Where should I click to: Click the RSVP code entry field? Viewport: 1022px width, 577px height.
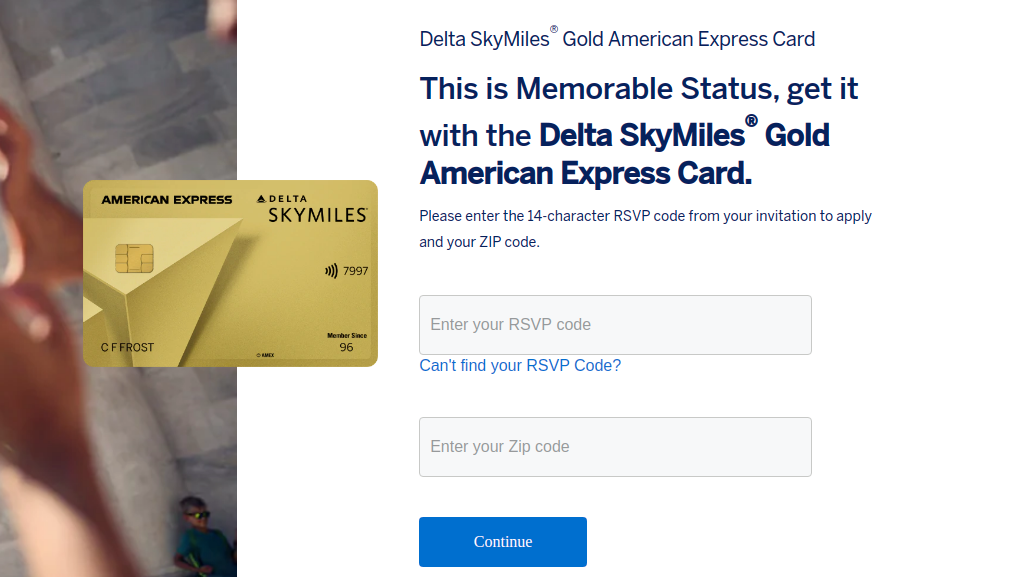(614, 324)
